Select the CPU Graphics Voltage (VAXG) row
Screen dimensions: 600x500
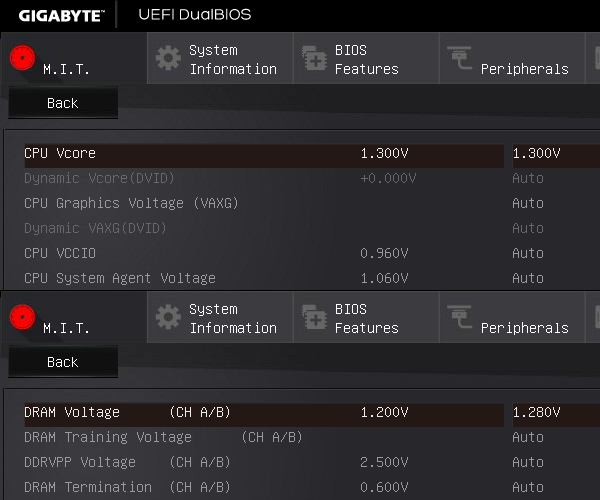(264, 203)
